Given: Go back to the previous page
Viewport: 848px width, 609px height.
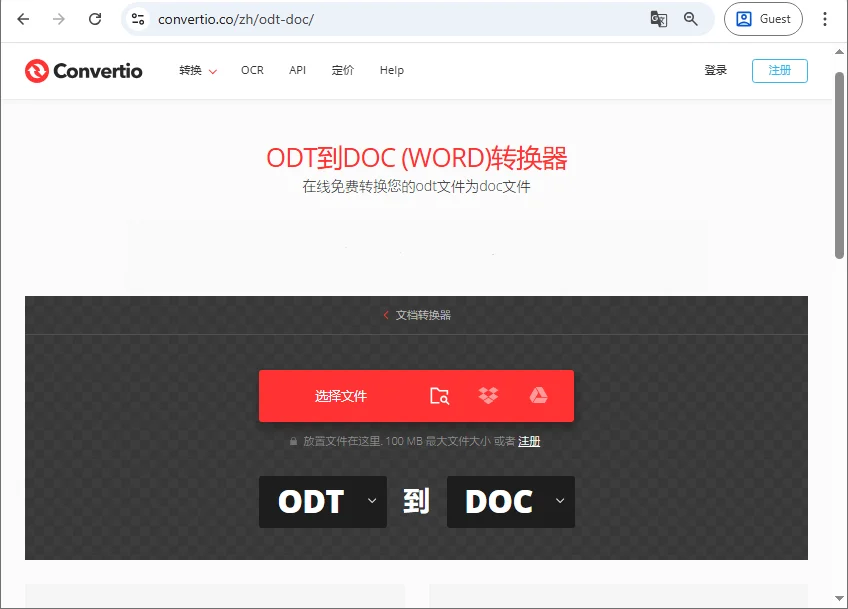Looking at the screenshot, I should [x=22, y=18].
